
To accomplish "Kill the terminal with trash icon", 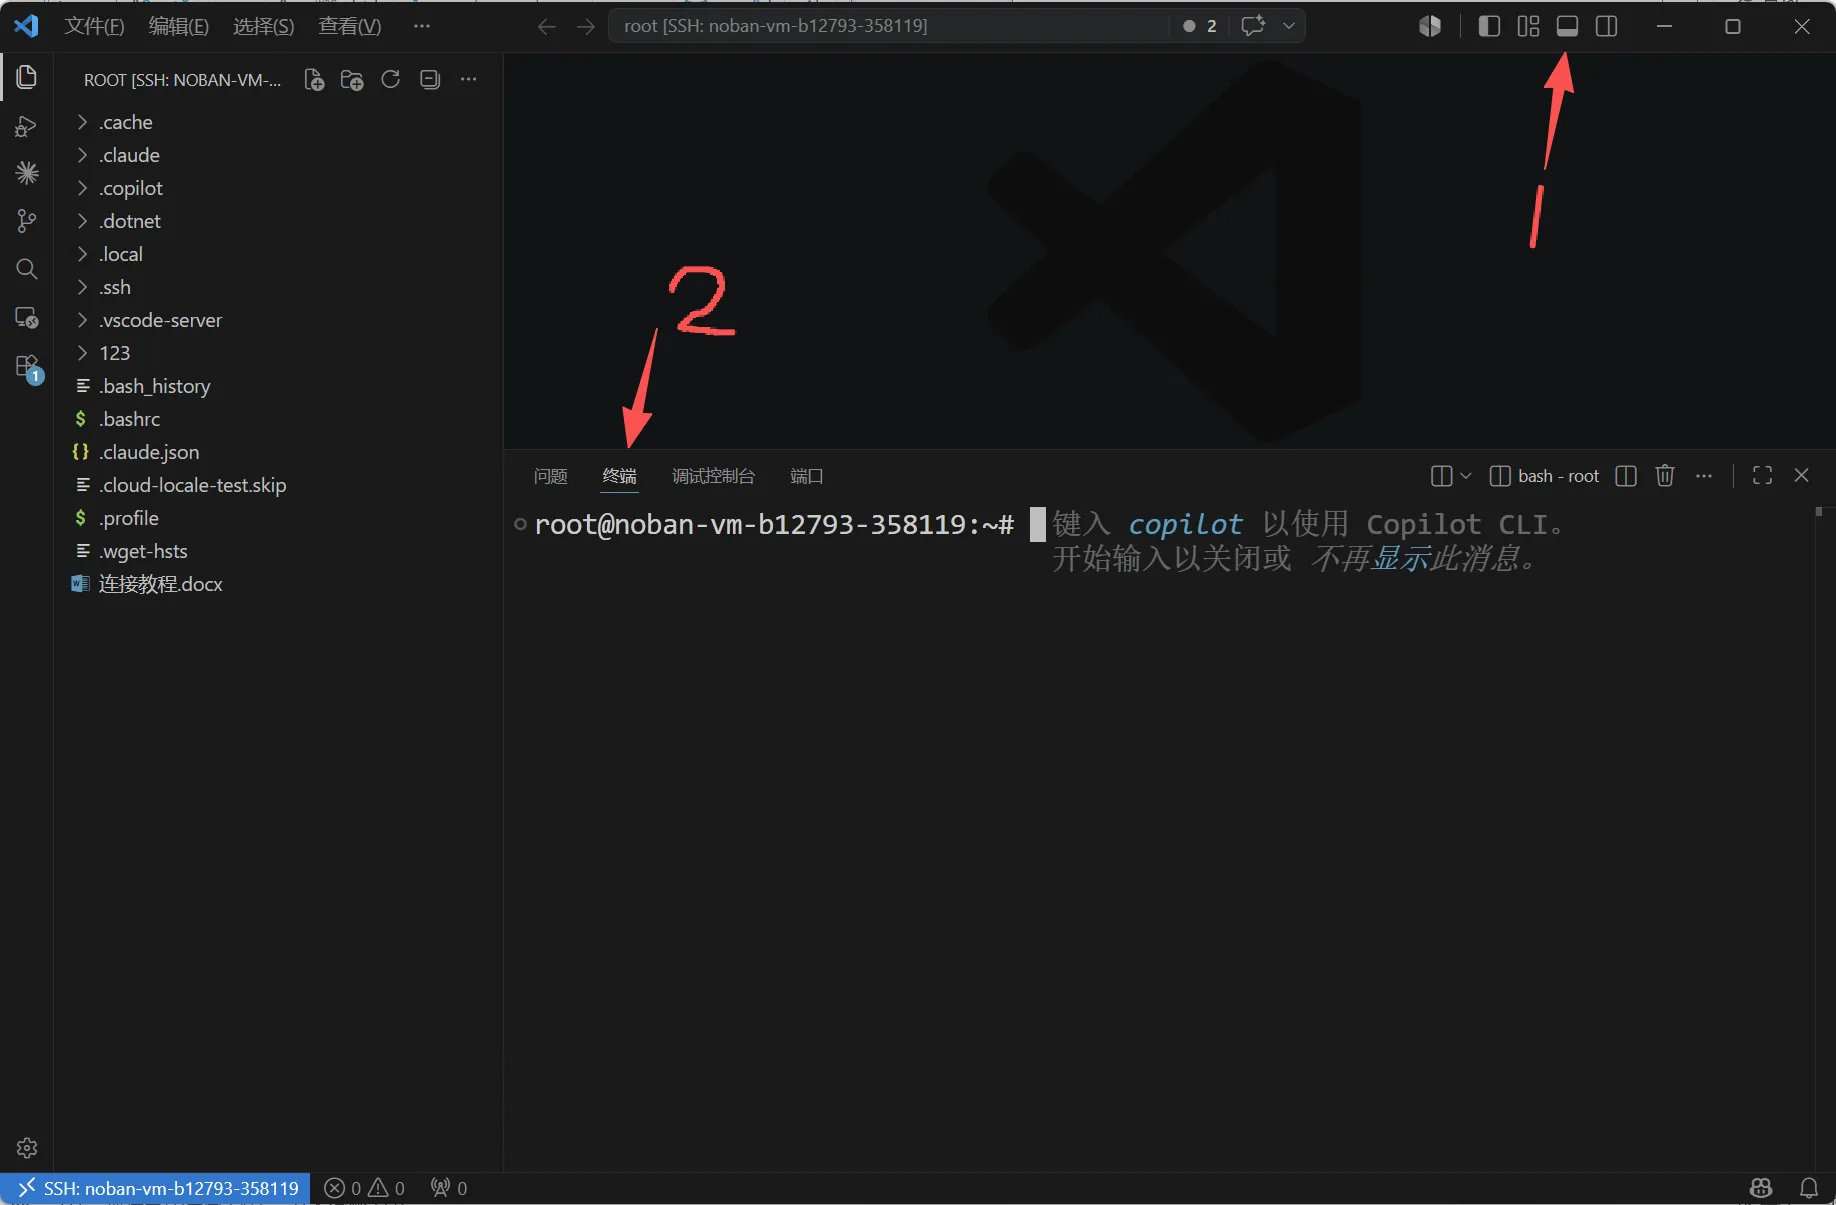I will 1665,476.
